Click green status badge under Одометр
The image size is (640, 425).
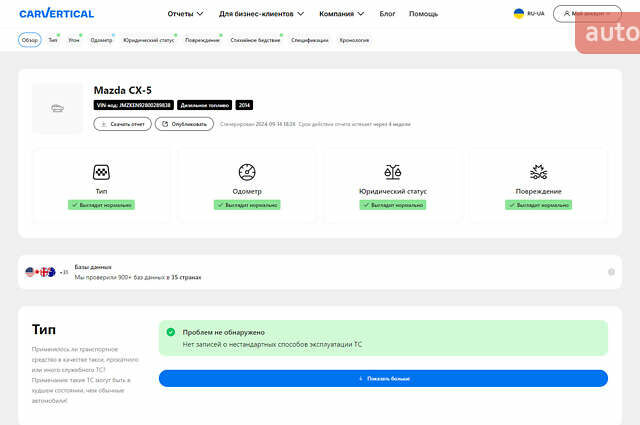pos(247,205)
